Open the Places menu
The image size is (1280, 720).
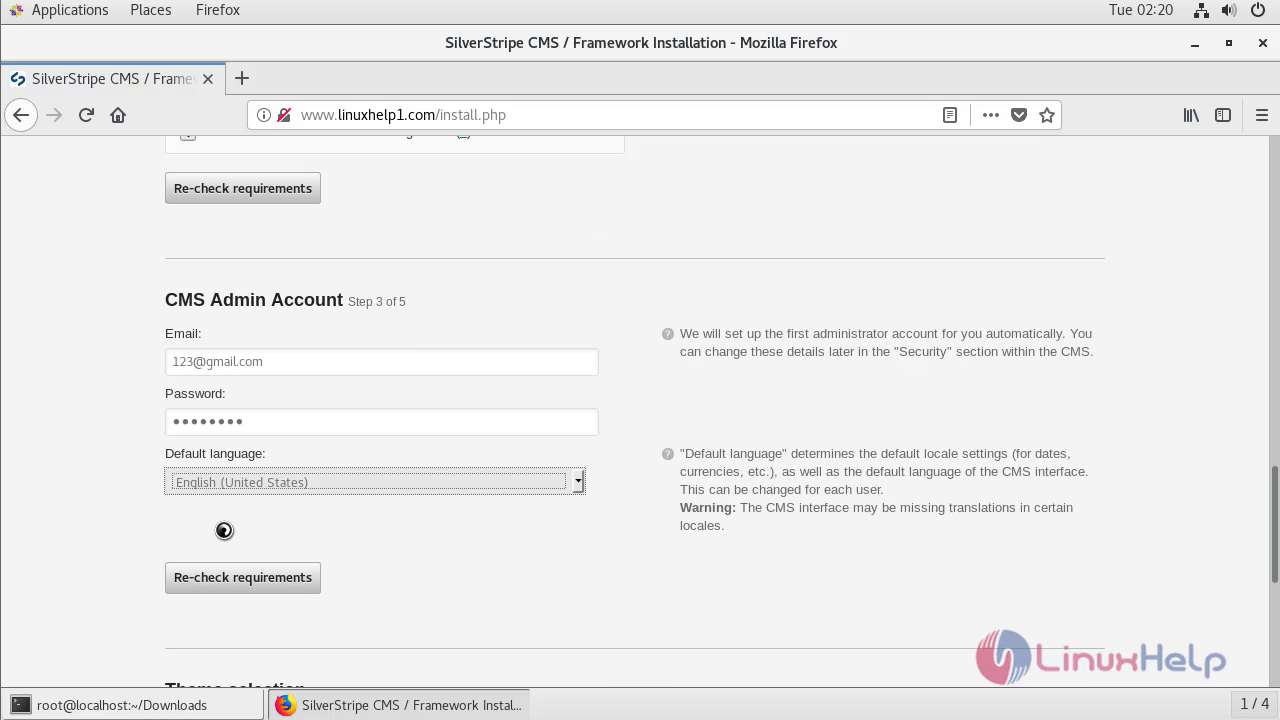[150, 10]
